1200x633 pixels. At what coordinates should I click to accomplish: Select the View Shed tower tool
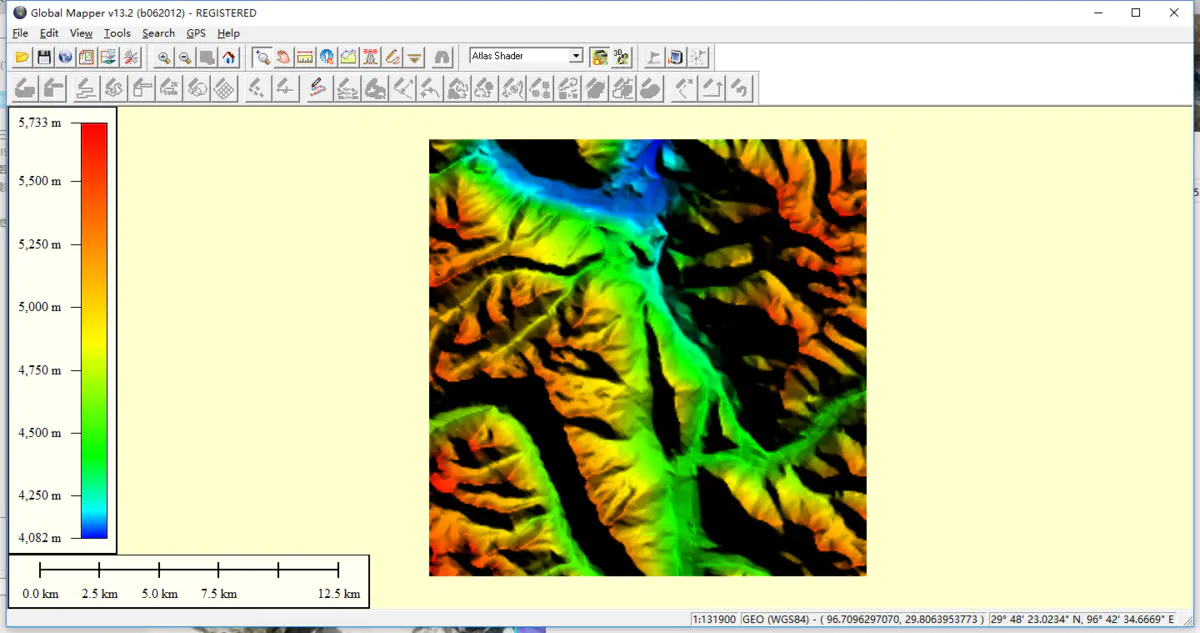pyautogui.click(x=371, y=57)
